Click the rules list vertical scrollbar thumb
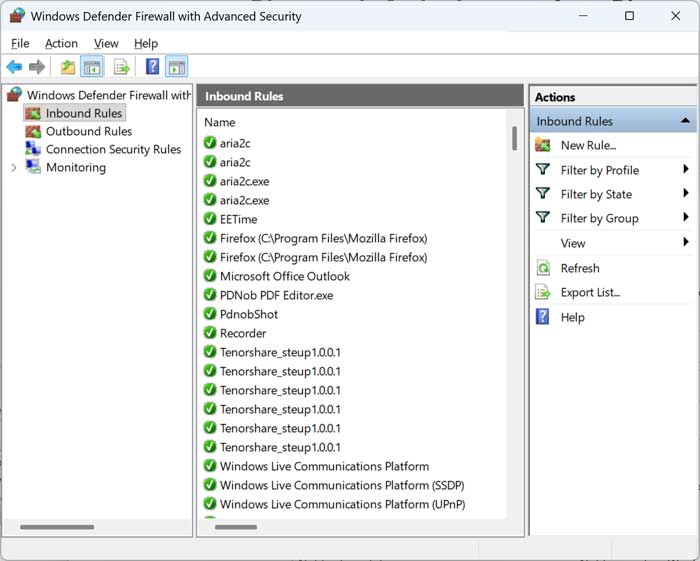 coord(514,138)
